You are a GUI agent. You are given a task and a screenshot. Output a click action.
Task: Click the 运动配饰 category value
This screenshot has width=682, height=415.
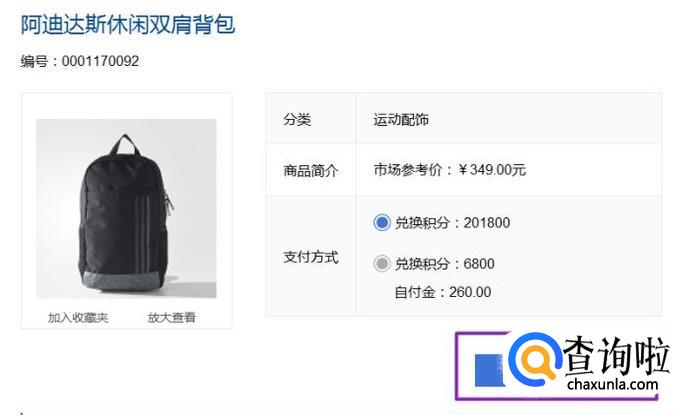[x=401, y=120]
